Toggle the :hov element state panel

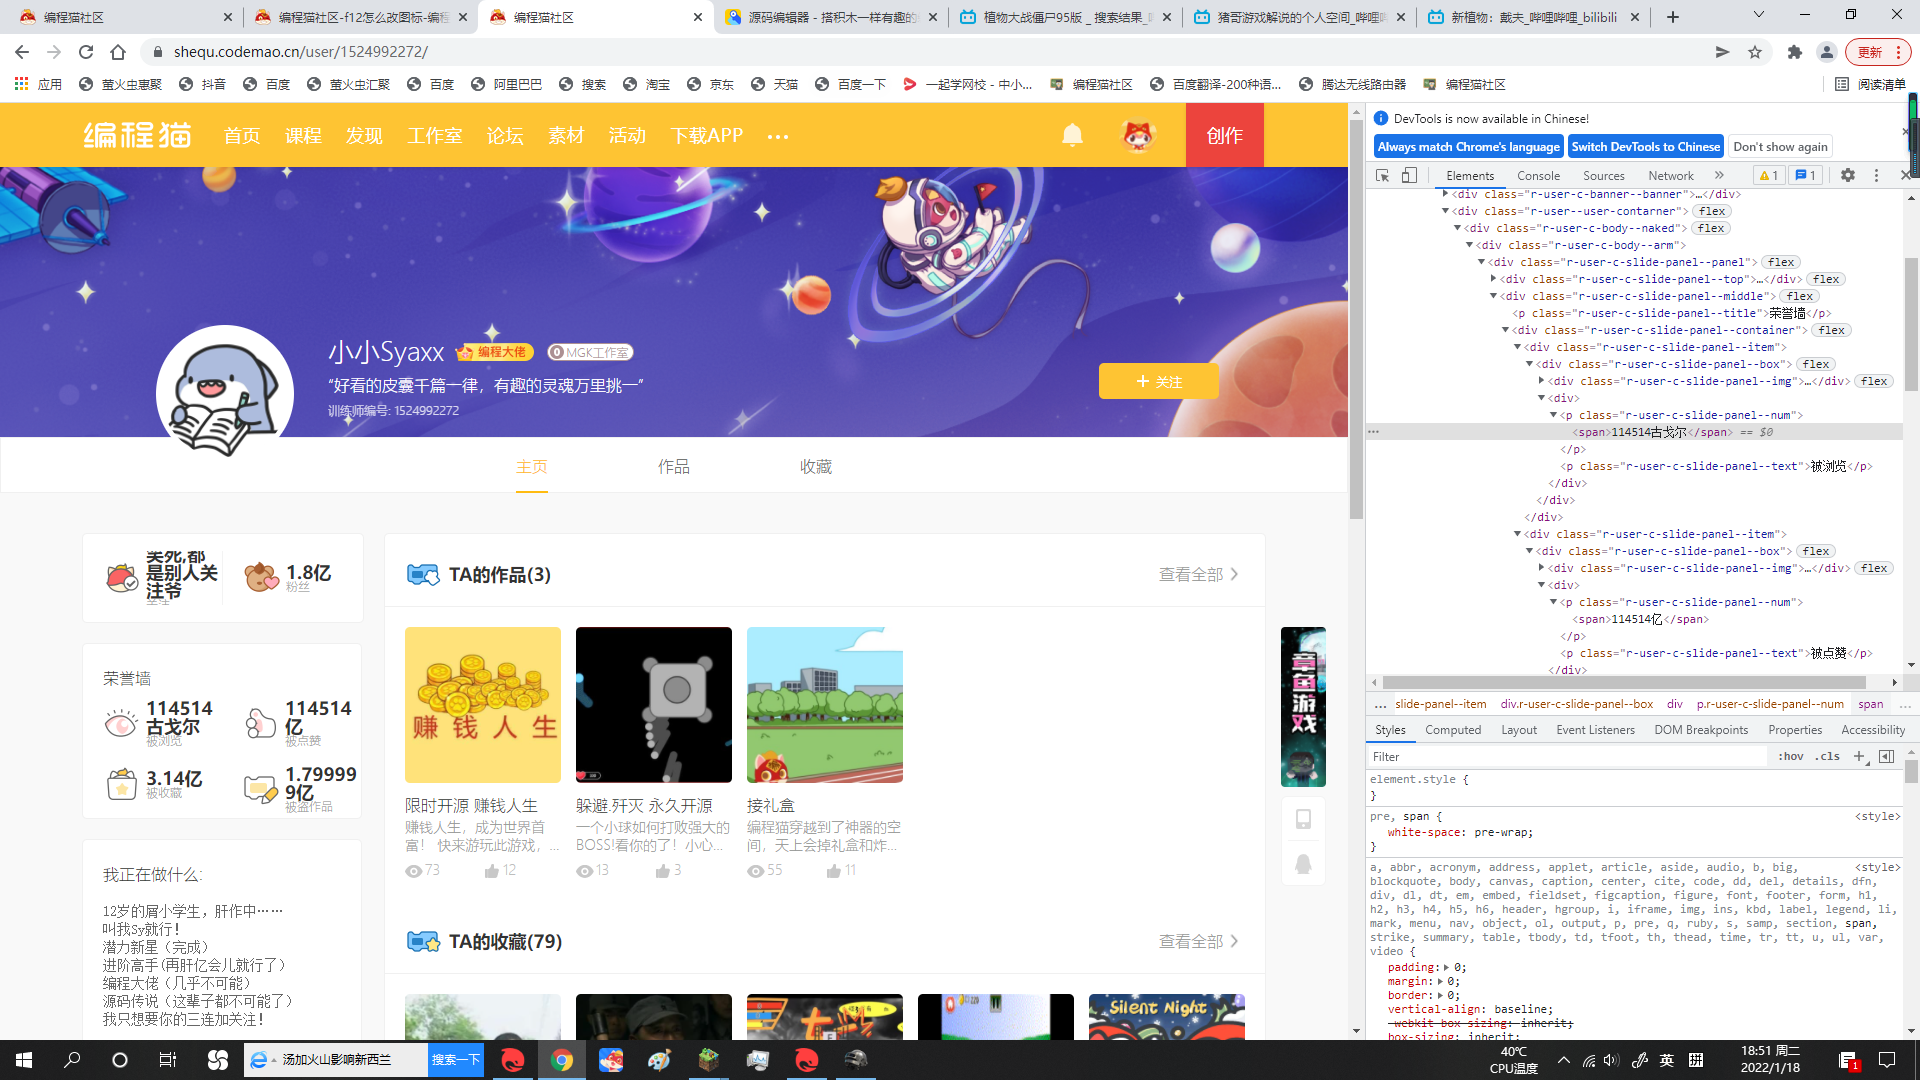[x=1791, y=756]
